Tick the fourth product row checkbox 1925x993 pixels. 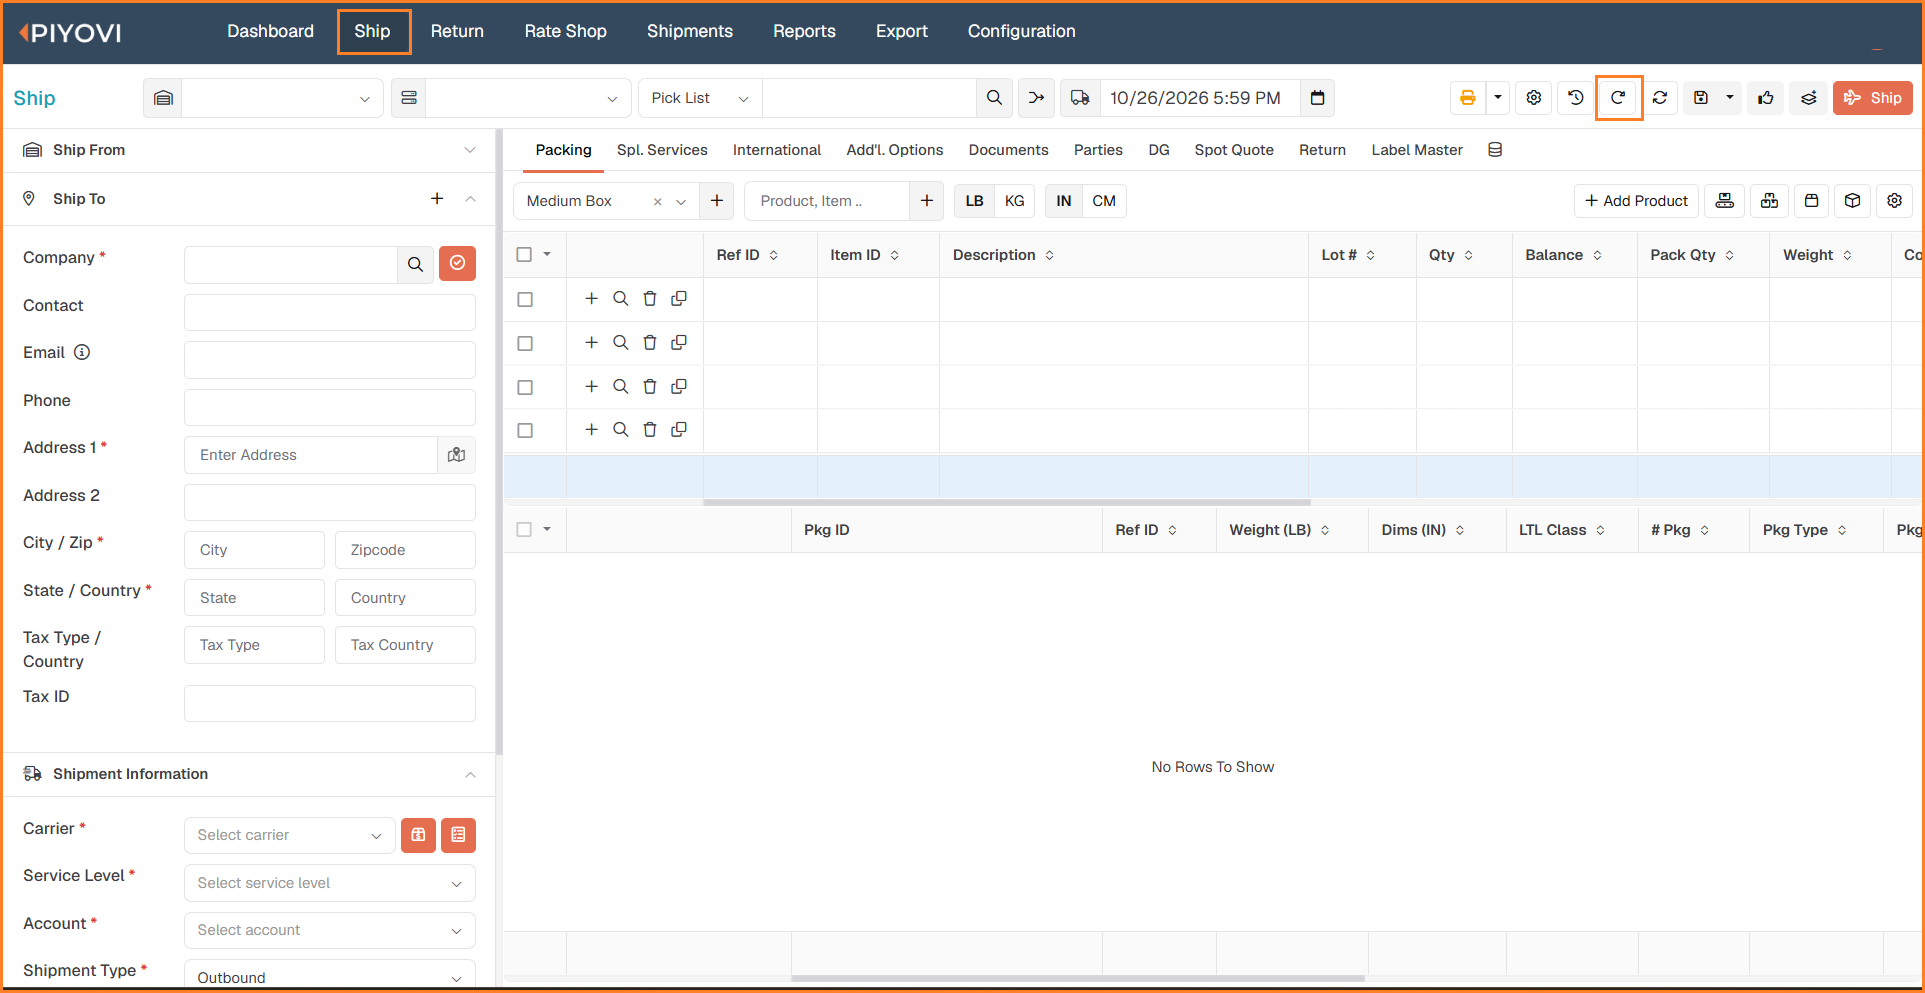coord(525,431)
